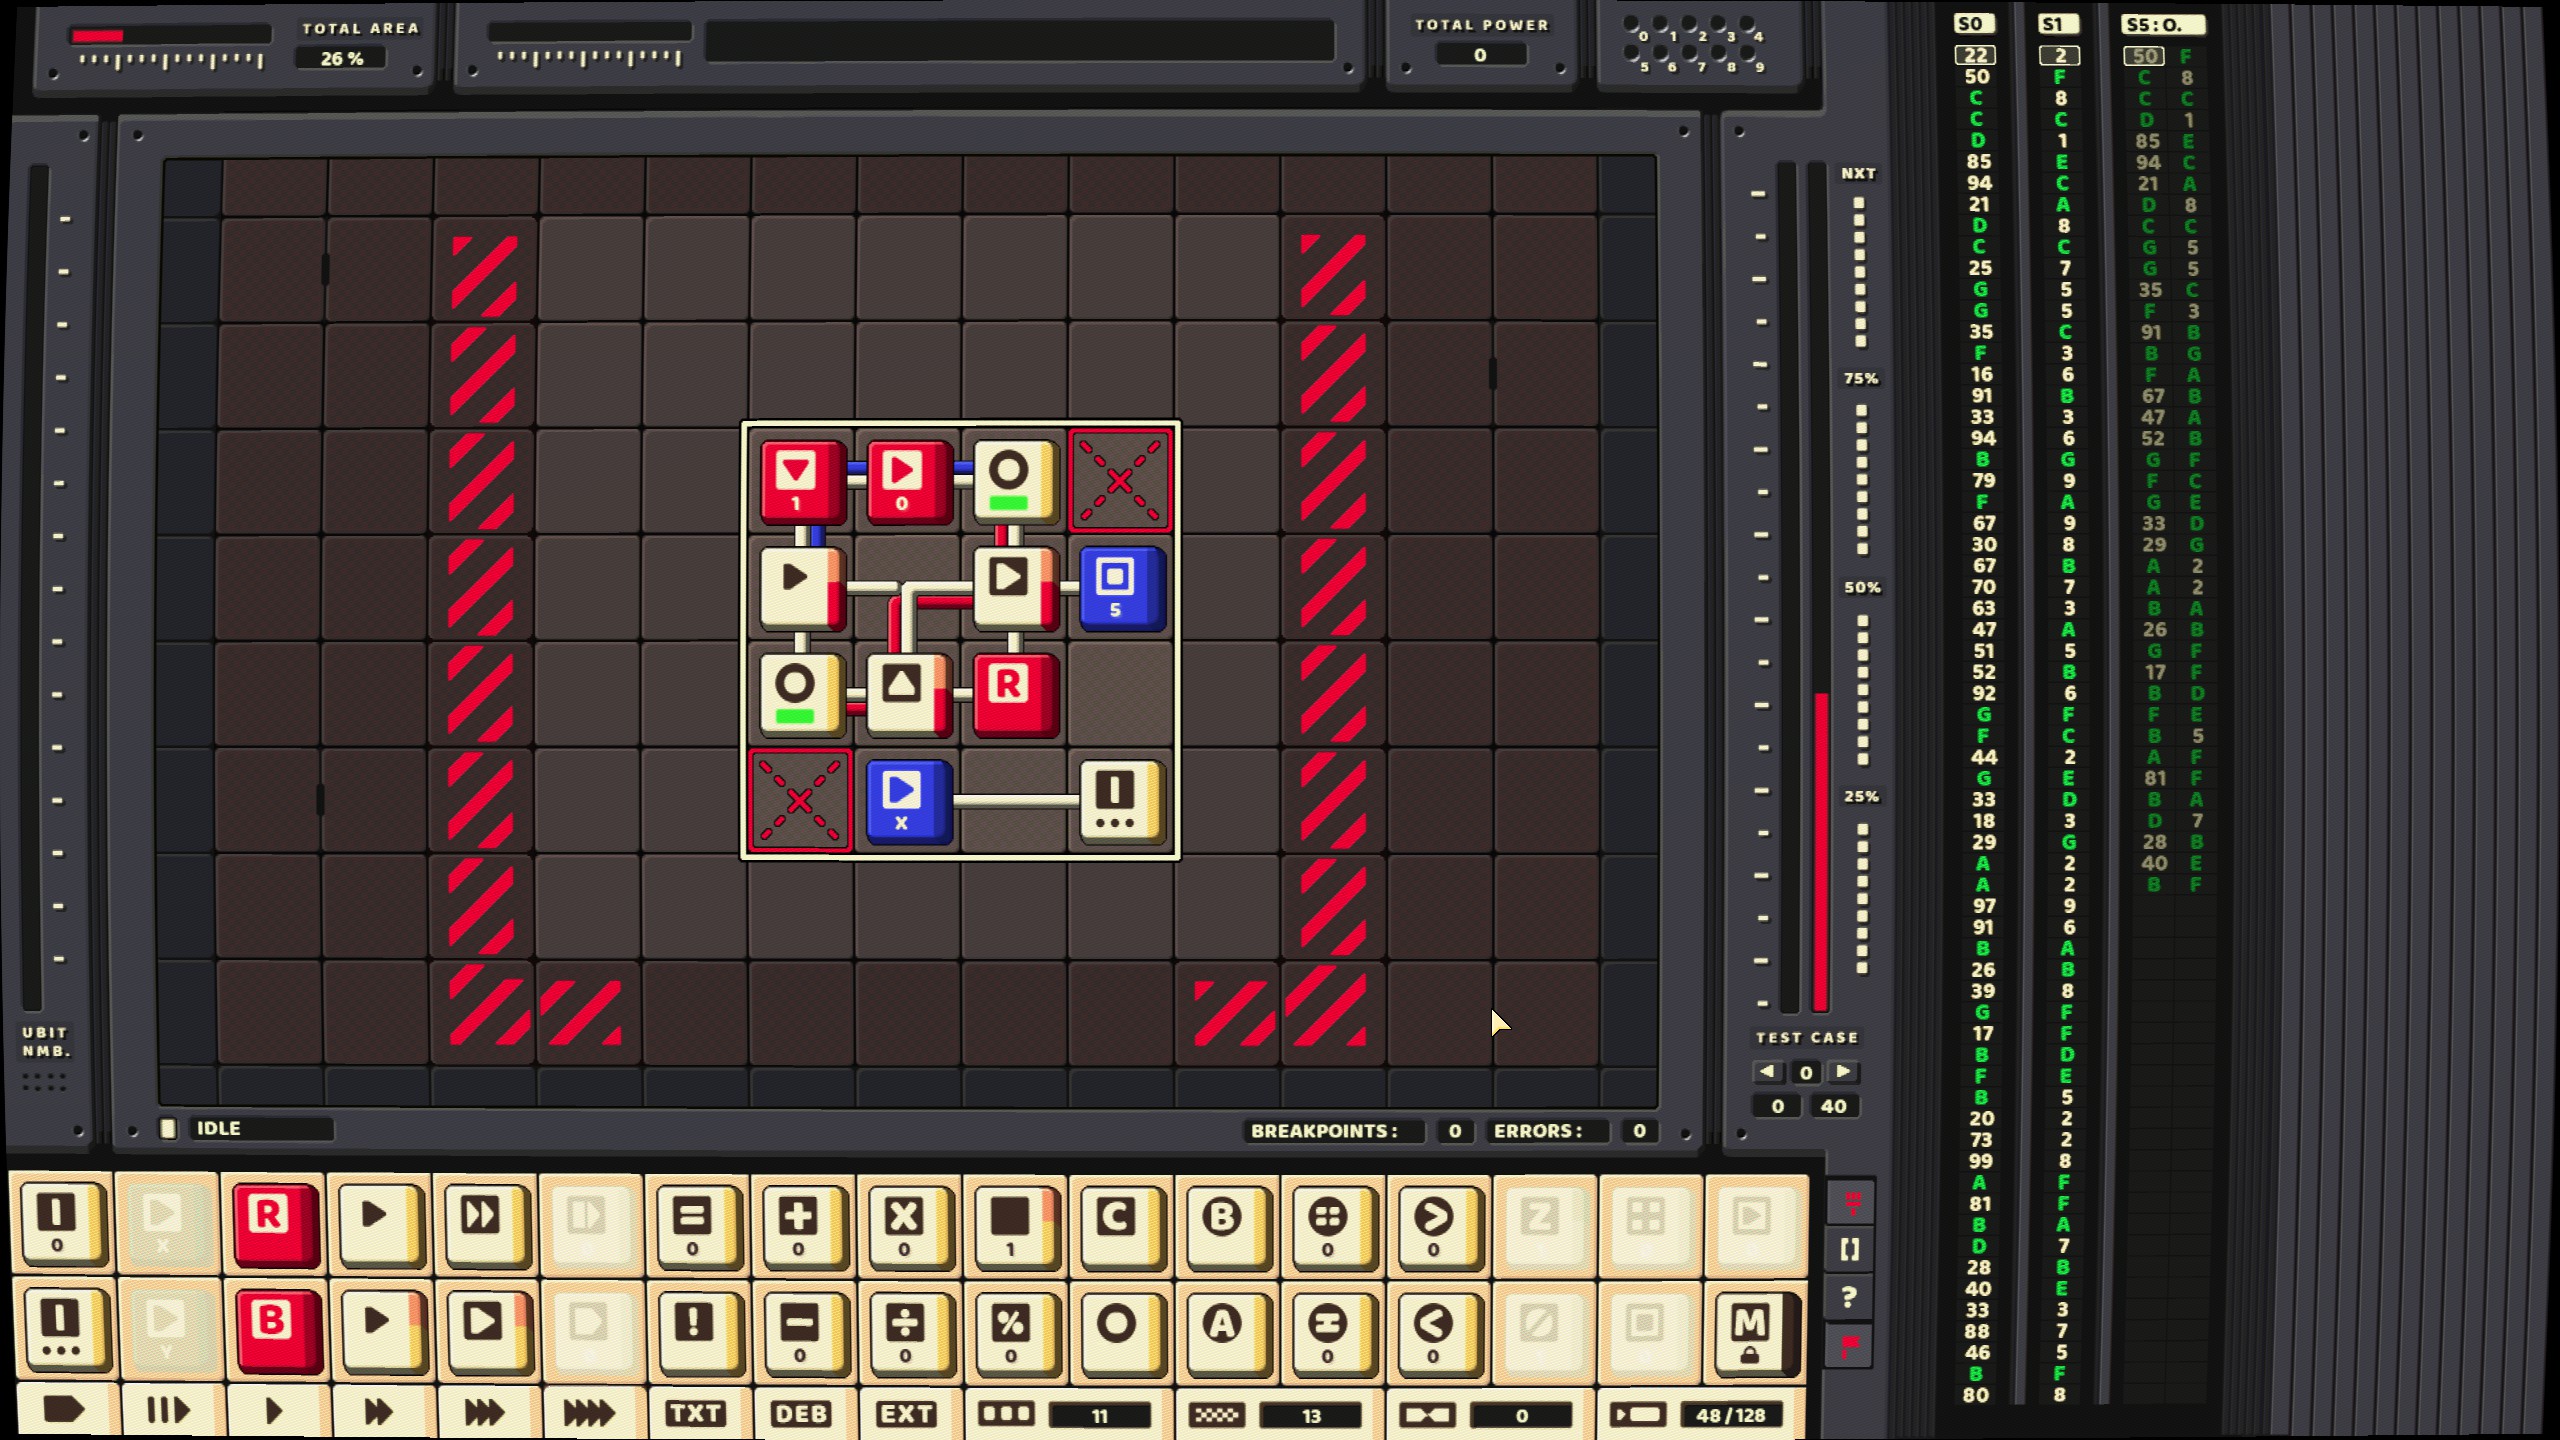Switch to the S1 stream column
Screen dimensions: 2560x1440
click(x=2057, y=24)
